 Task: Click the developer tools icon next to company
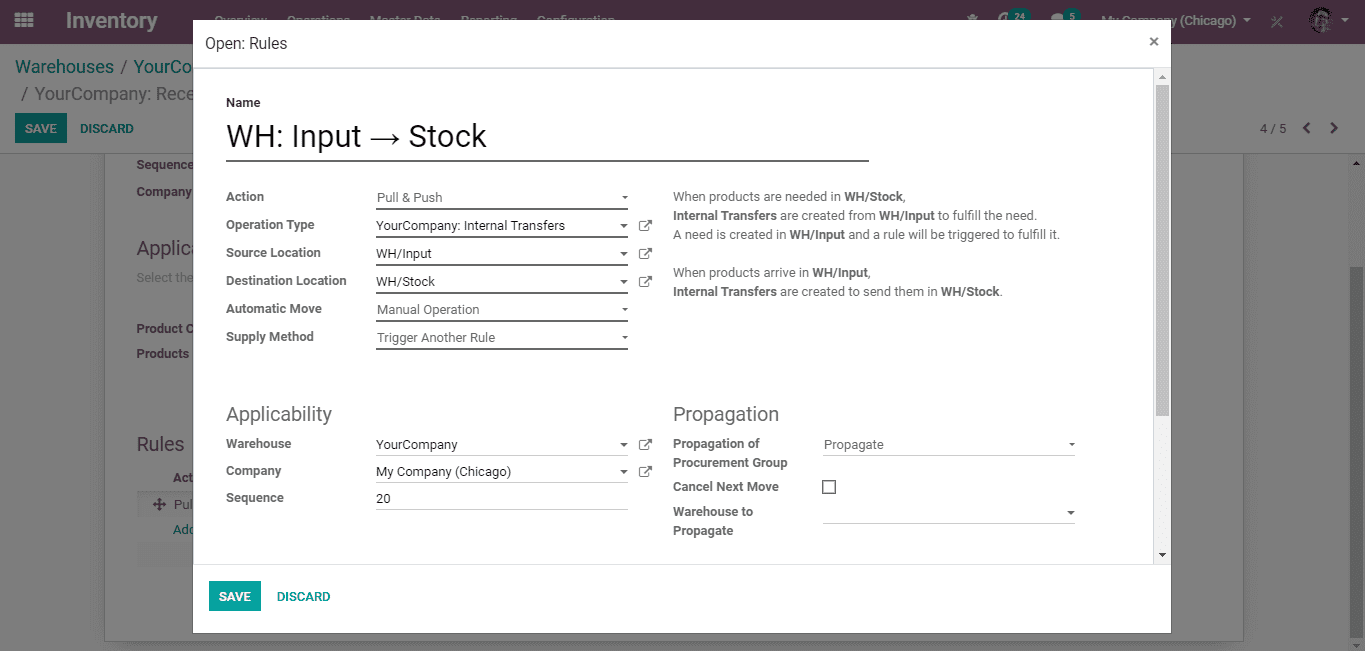(x=1277, y=21)
